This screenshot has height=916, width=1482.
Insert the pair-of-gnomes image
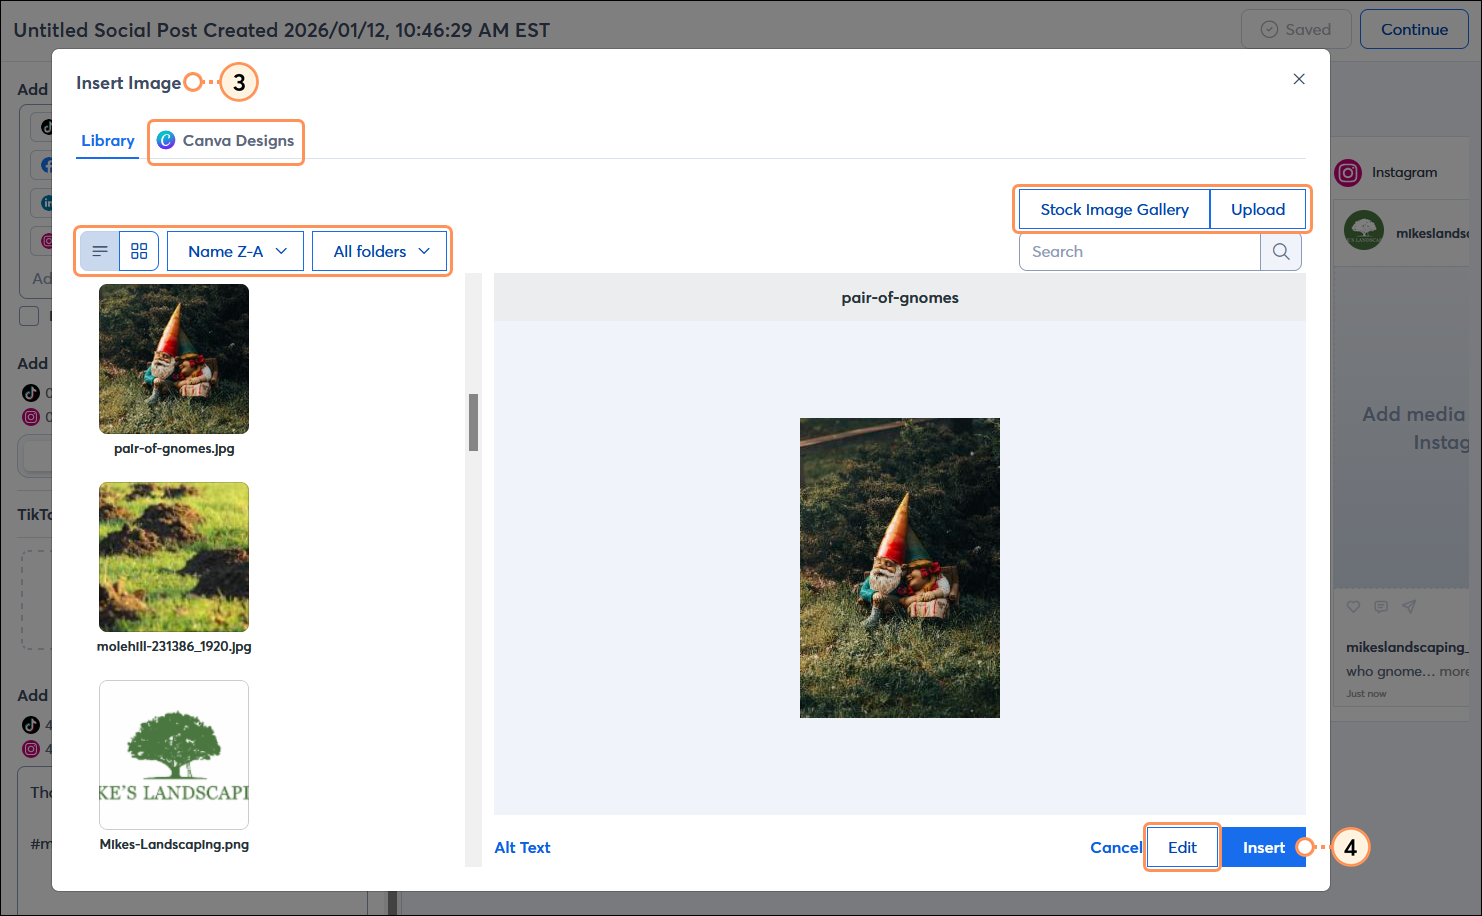(x=1264, y=847)
